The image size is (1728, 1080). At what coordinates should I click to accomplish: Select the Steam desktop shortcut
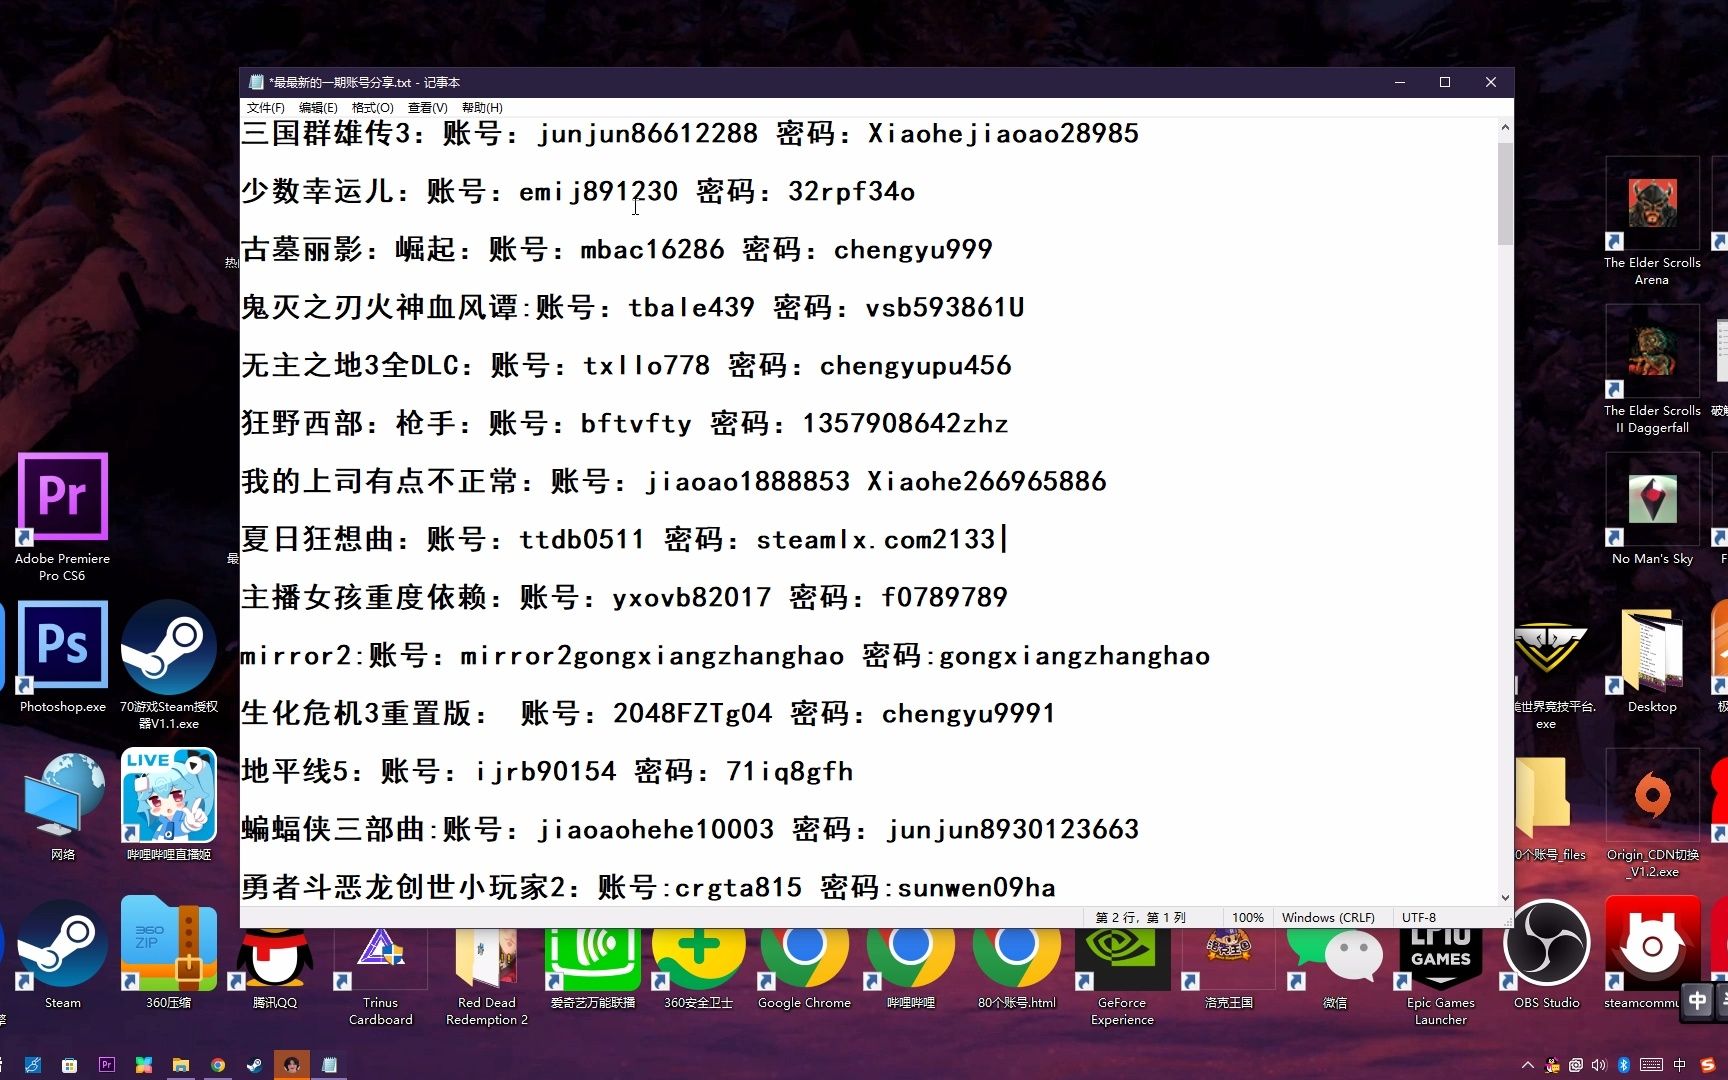(62, 955)
